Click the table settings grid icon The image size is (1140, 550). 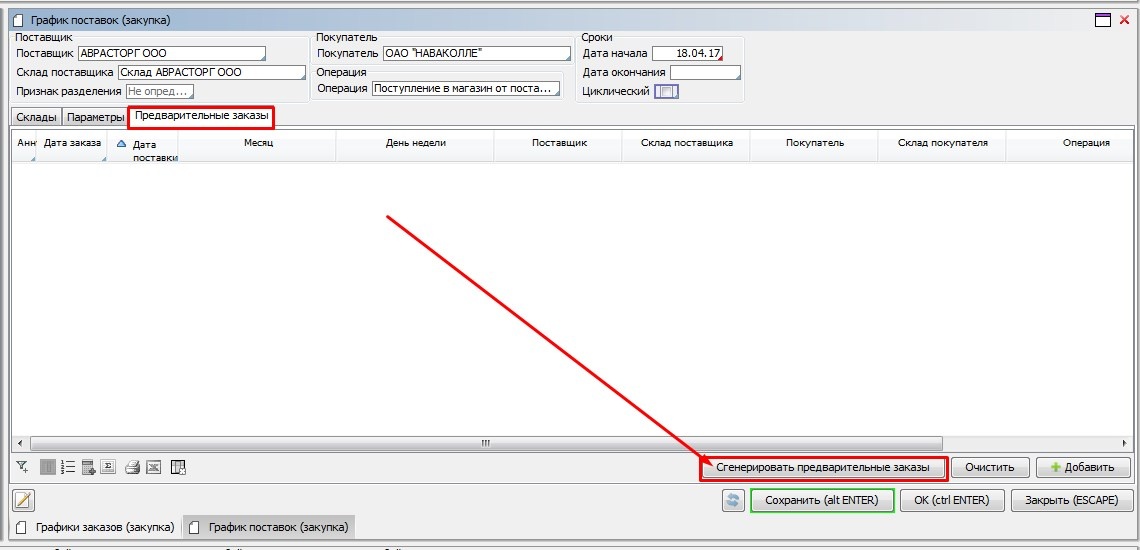pos(179,467)
